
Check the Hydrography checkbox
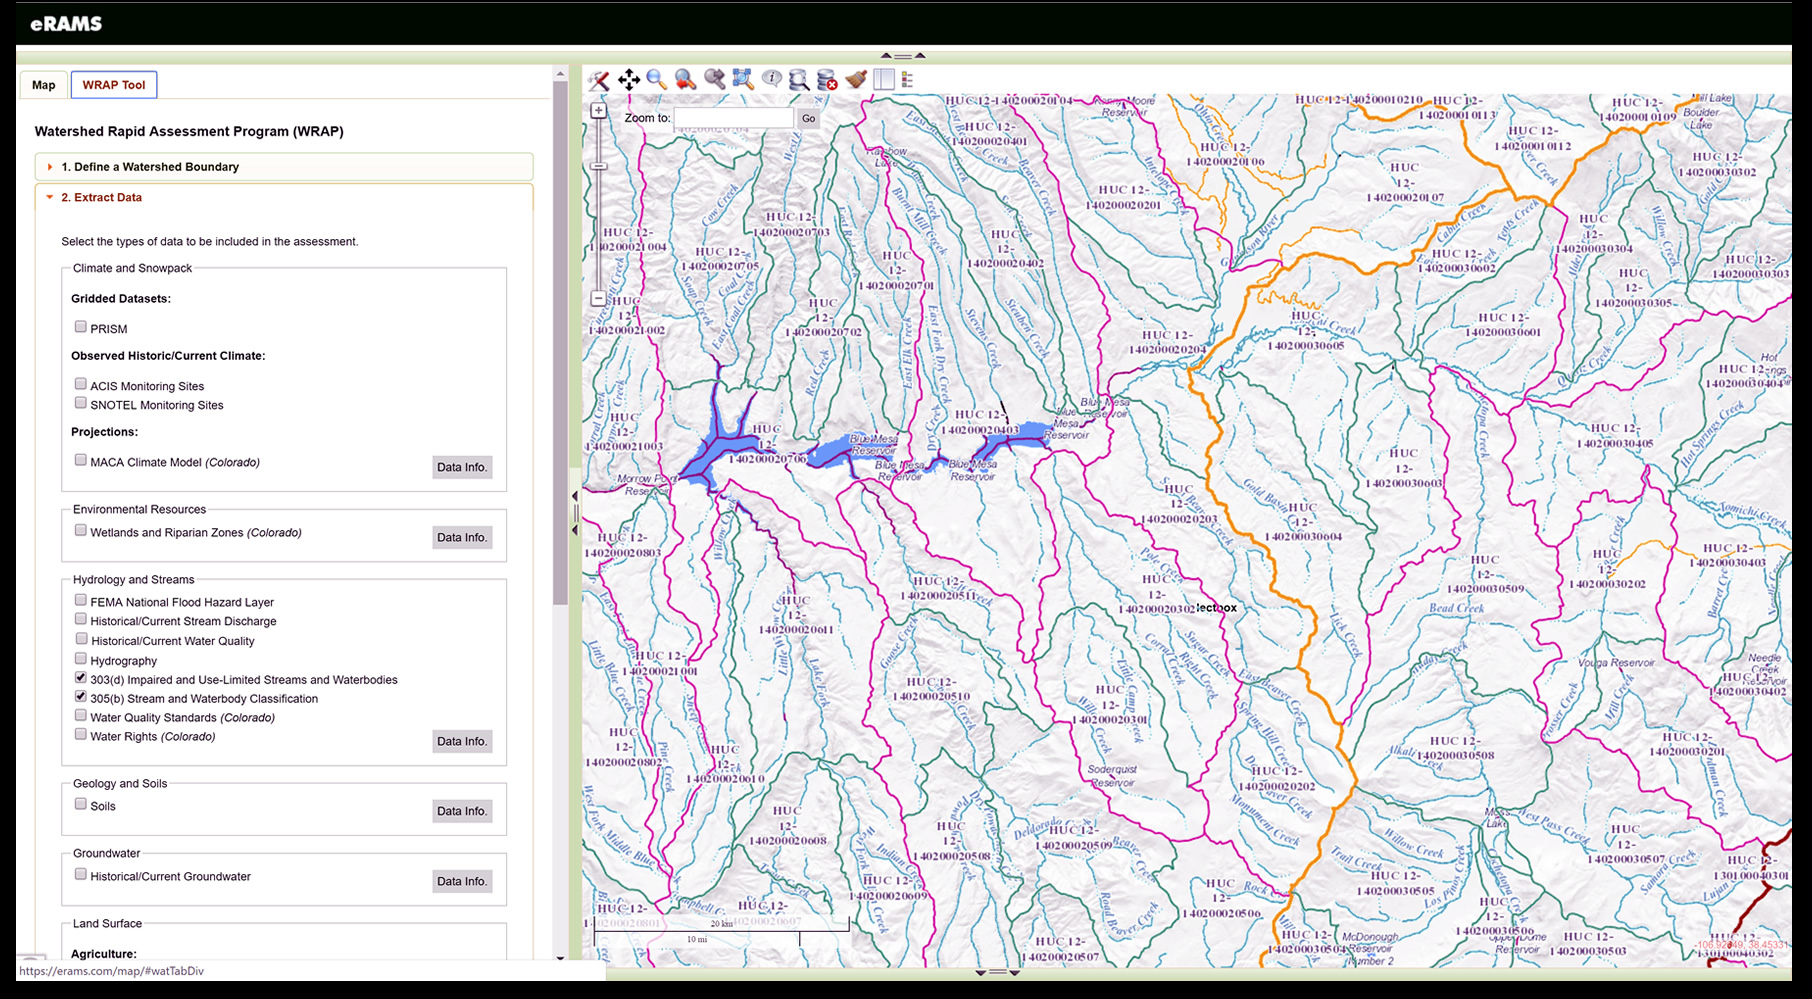pos(81,659)
